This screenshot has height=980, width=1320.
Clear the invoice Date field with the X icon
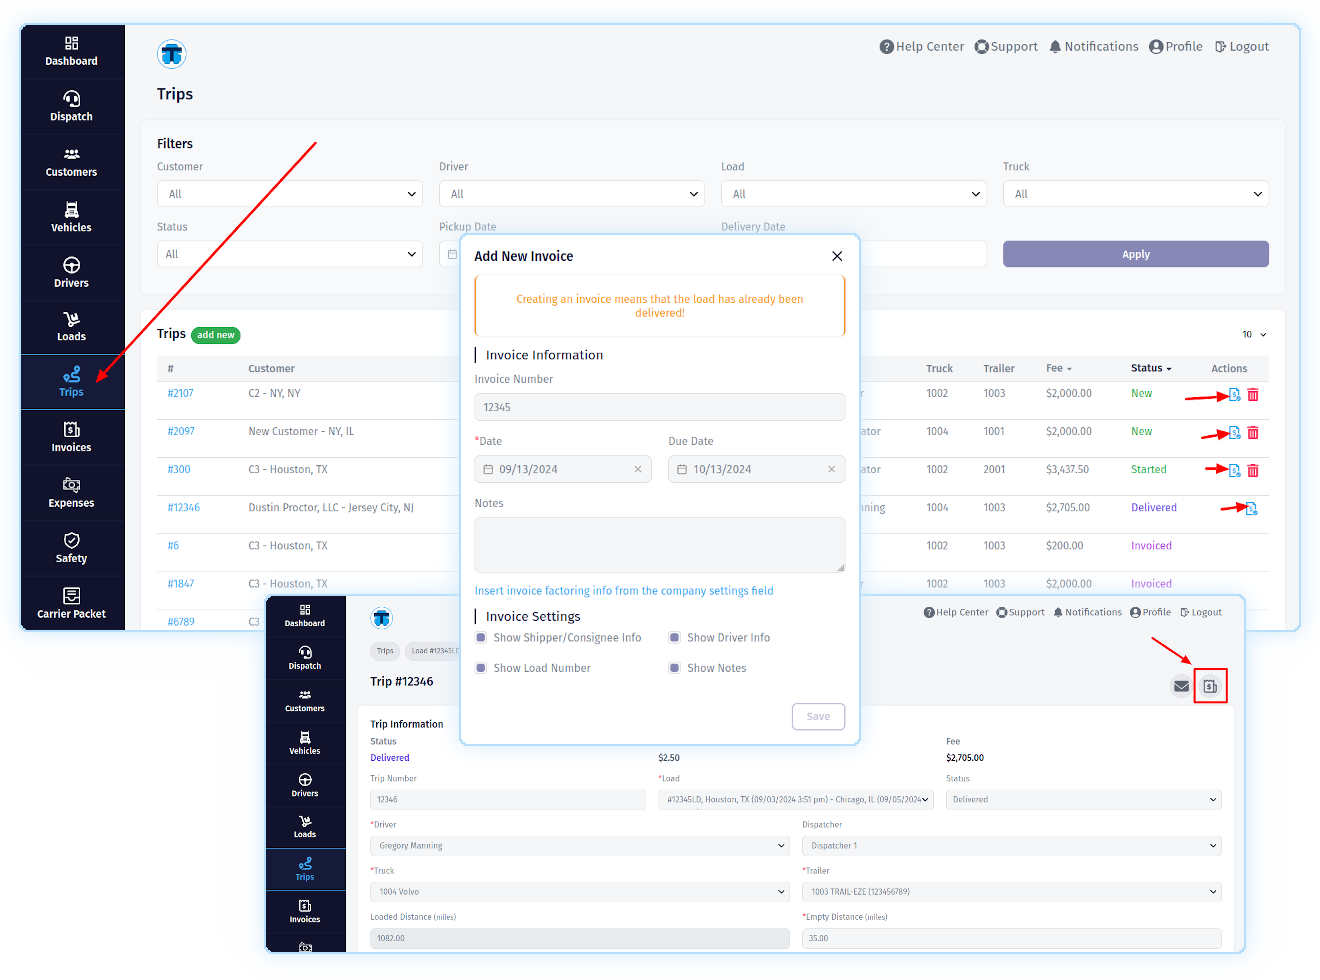638,470
